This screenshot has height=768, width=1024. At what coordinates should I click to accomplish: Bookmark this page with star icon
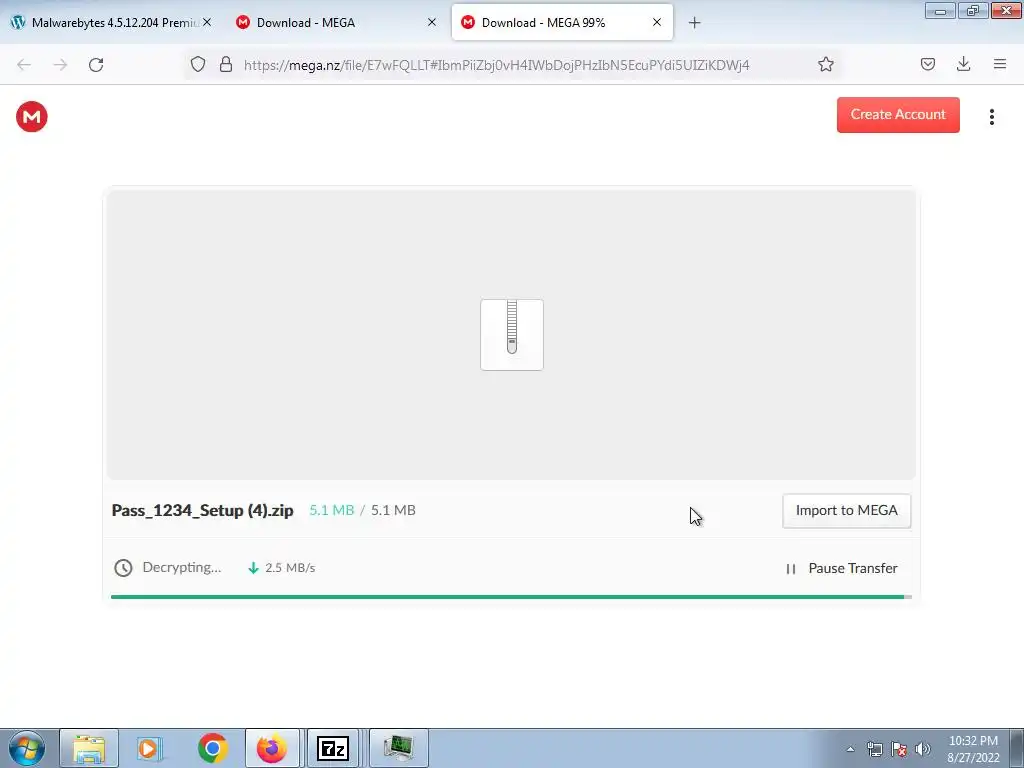(x=825, y=64)
